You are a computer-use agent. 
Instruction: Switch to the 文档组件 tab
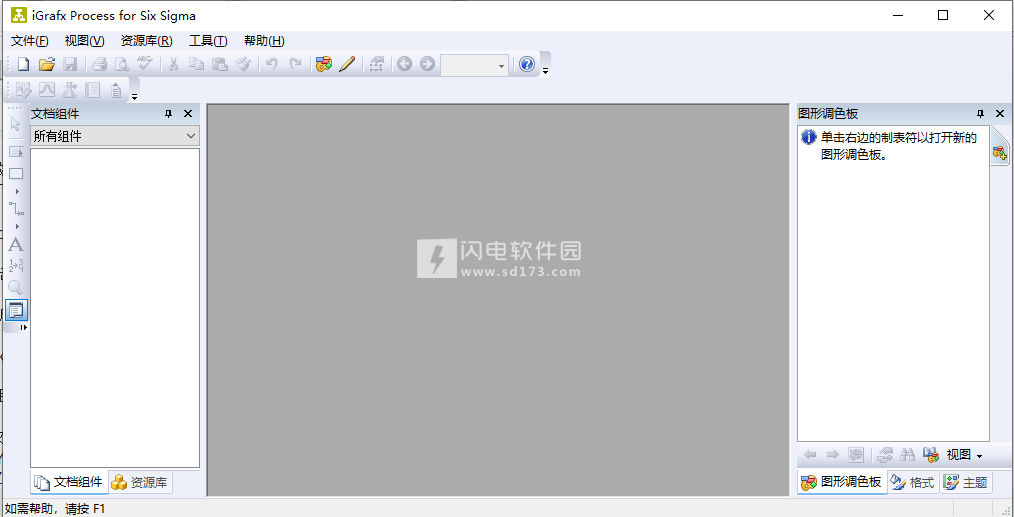tap(69, 482)
